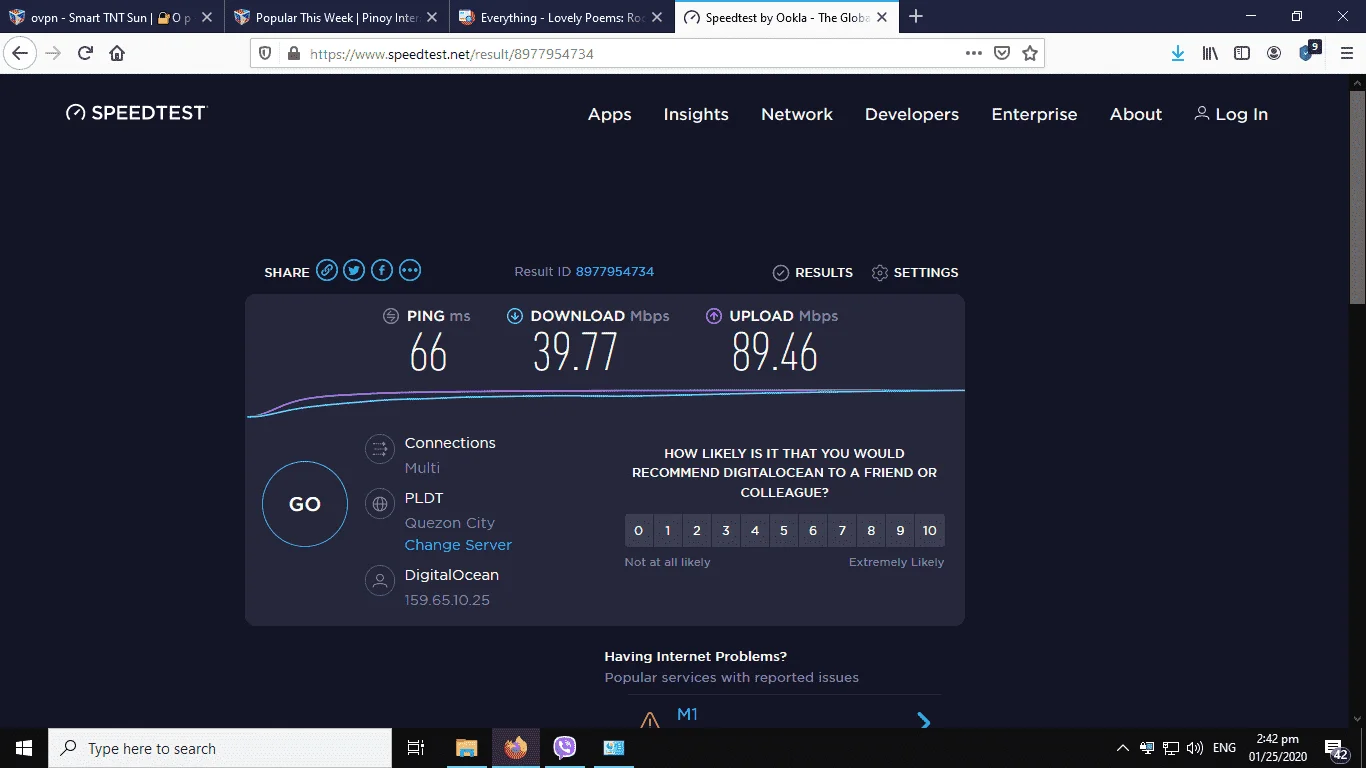Open the fourth pinned taskbar app
Viewport: 1366px width, 768px height.
click(x=614, y=748)
